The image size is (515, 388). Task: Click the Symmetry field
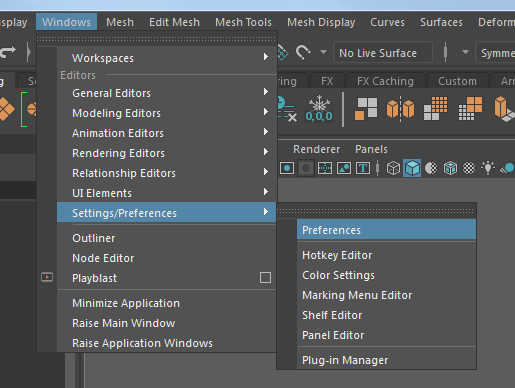[x=495, y=53]
